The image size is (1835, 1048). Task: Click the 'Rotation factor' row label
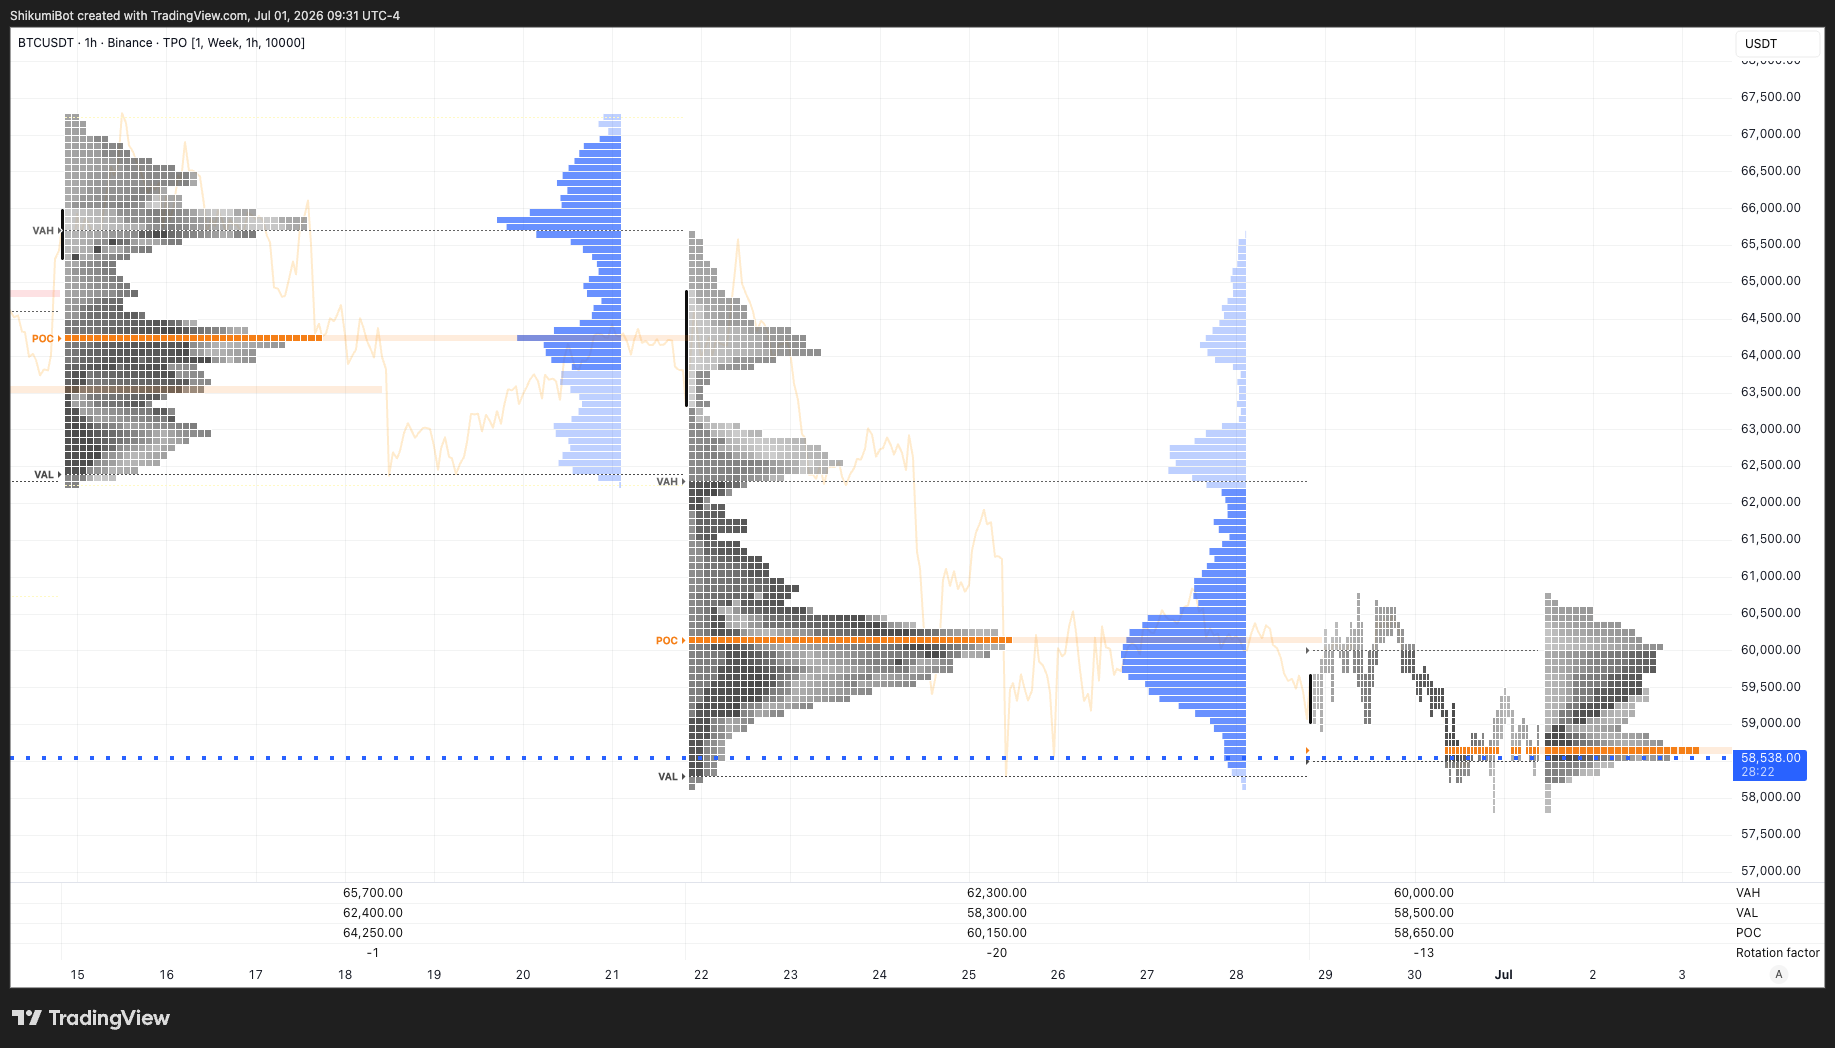[1777, 953]
